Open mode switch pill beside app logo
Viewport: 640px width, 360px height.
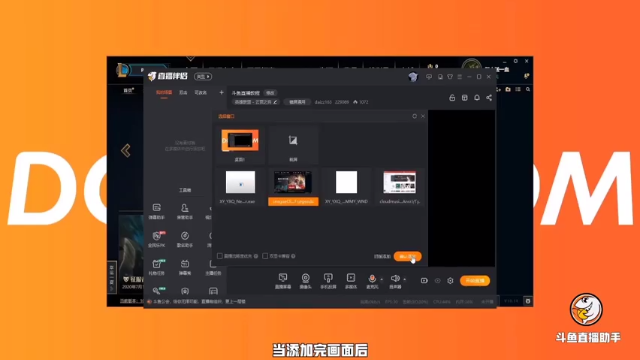coord(203,77)
